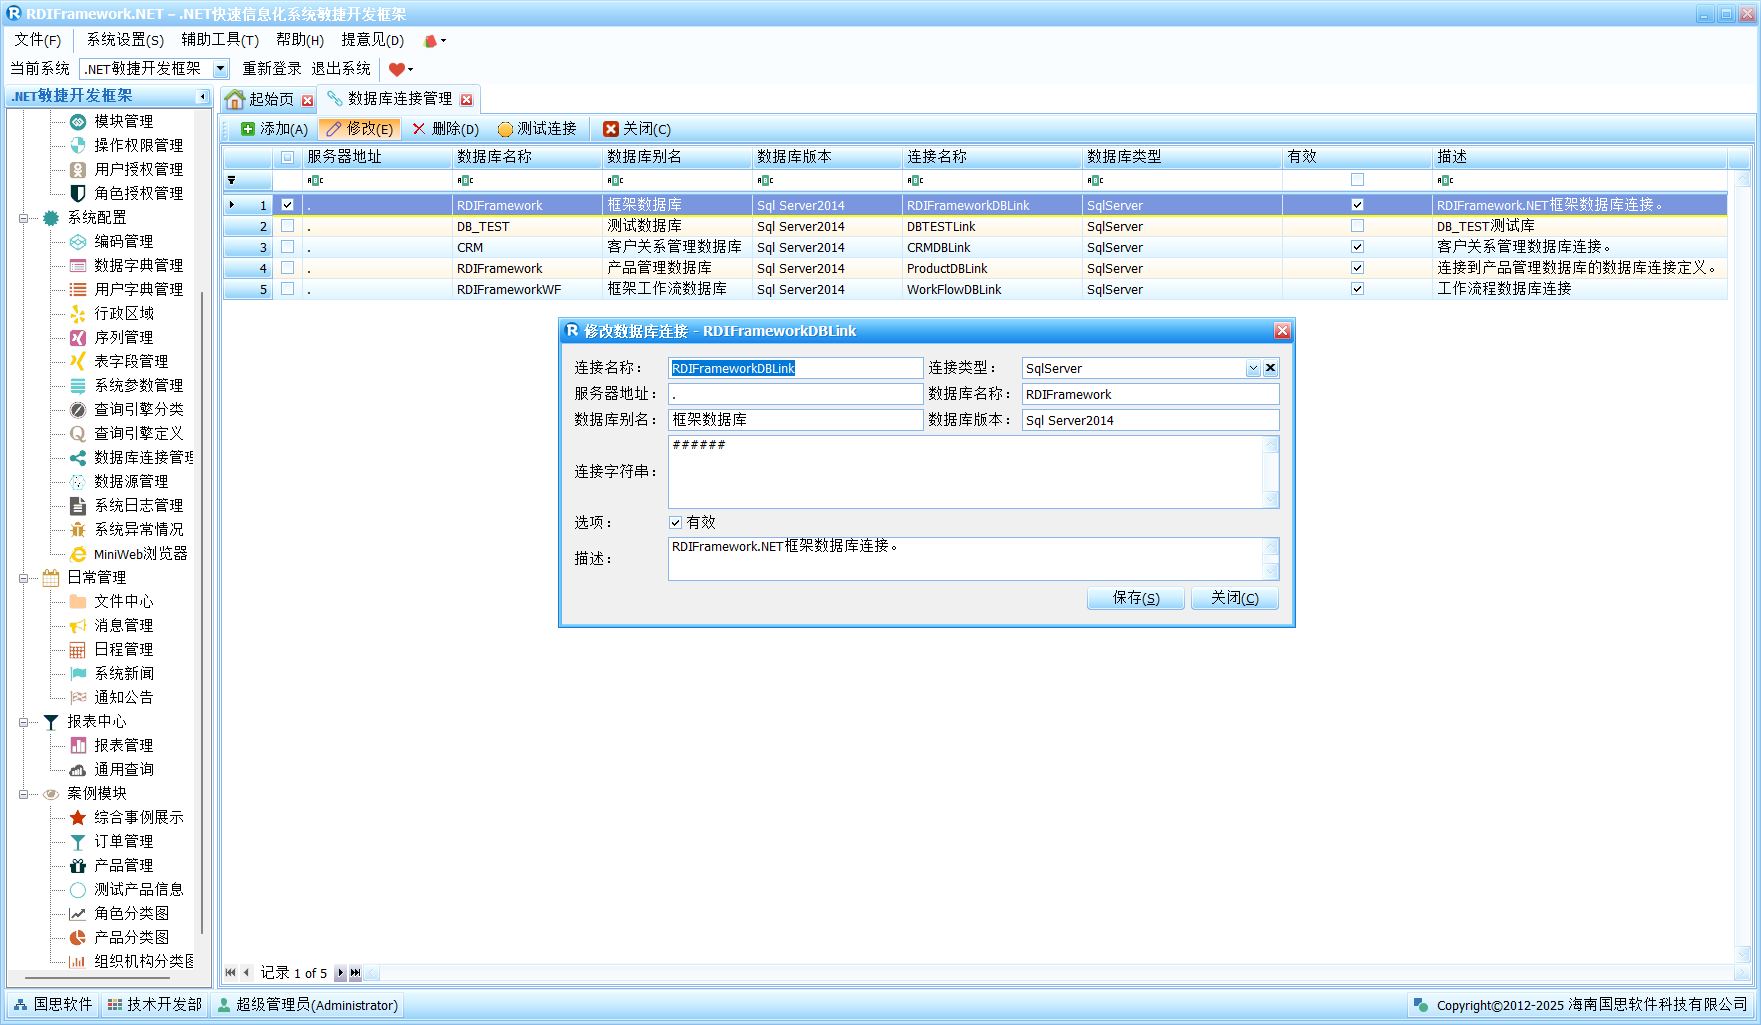Check the row selector for DB_TEST

pos(288,226)
